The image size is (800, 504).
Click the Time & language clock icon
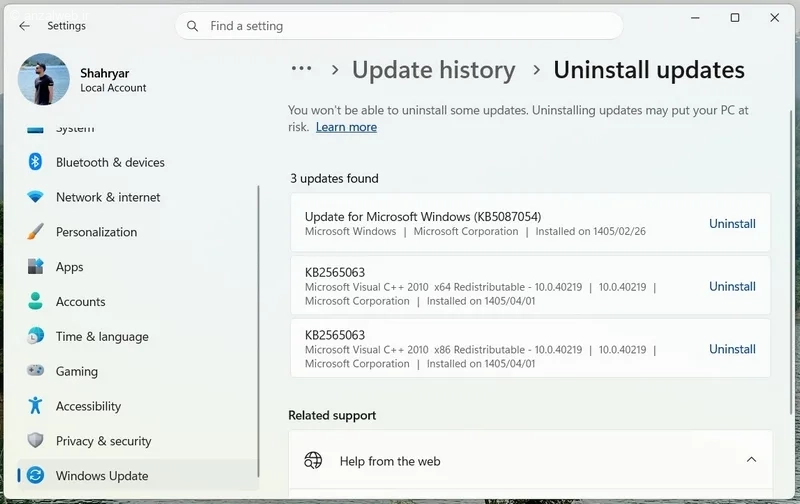pos(35,336)
